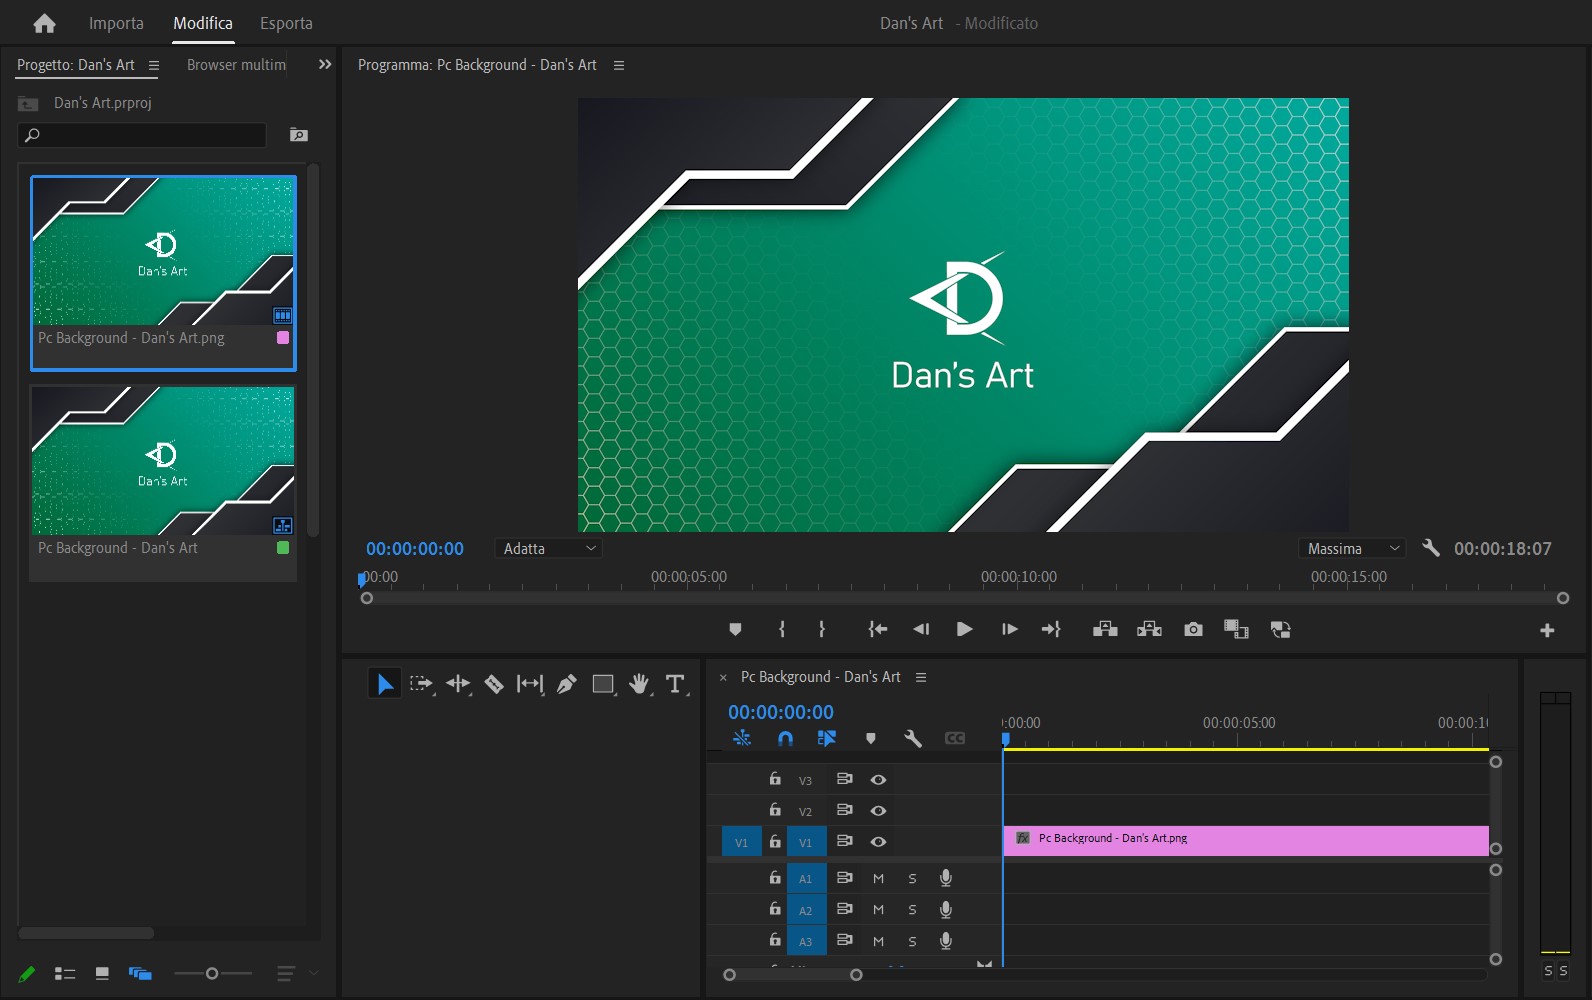1592x1000 pixels.
Task: Export frame with camera icon
Action: tap(1193, 629)
